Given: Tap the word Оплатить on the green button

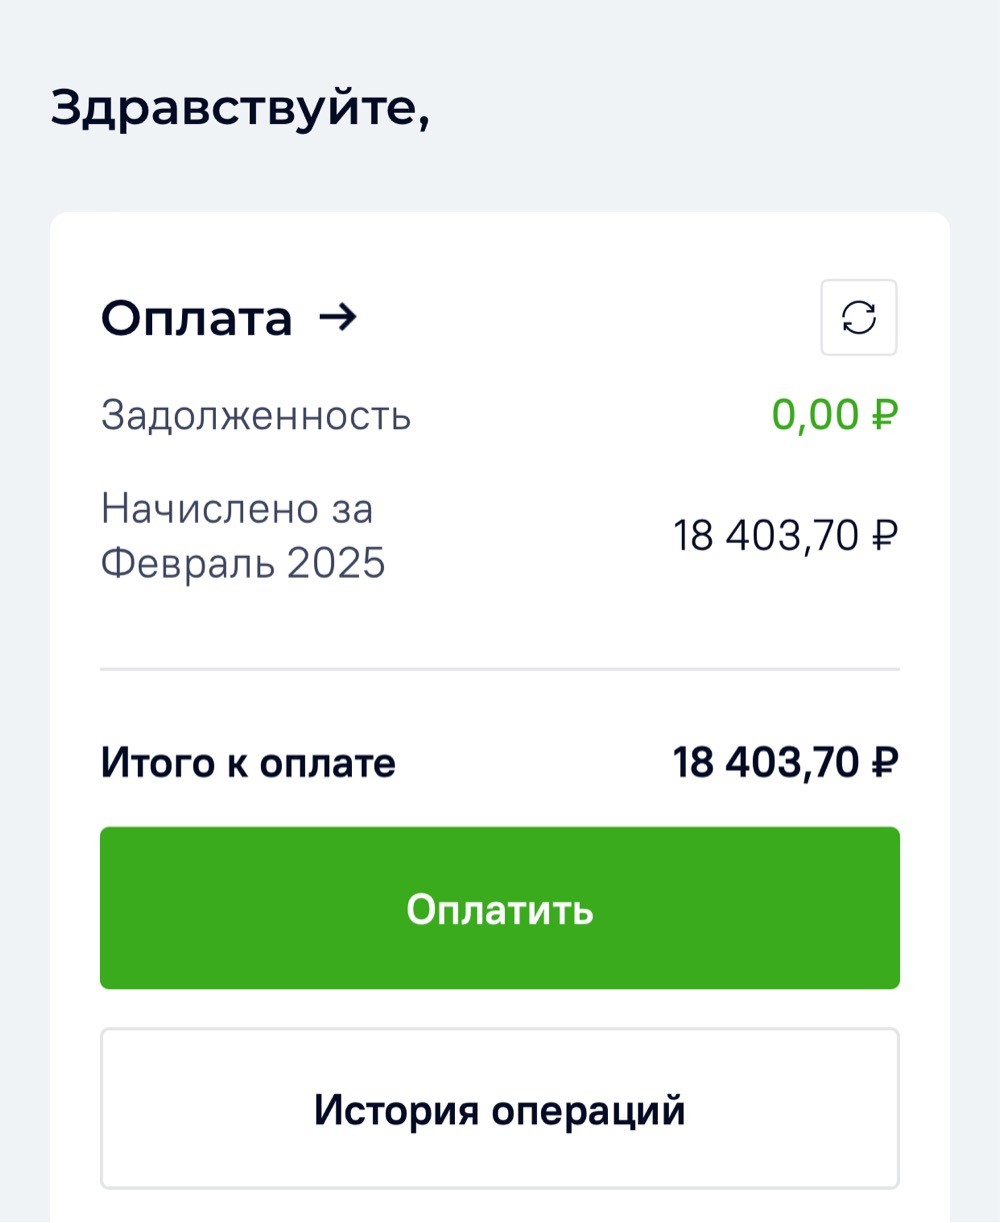Looking at the screenshot, I should [x=499, y=909].
